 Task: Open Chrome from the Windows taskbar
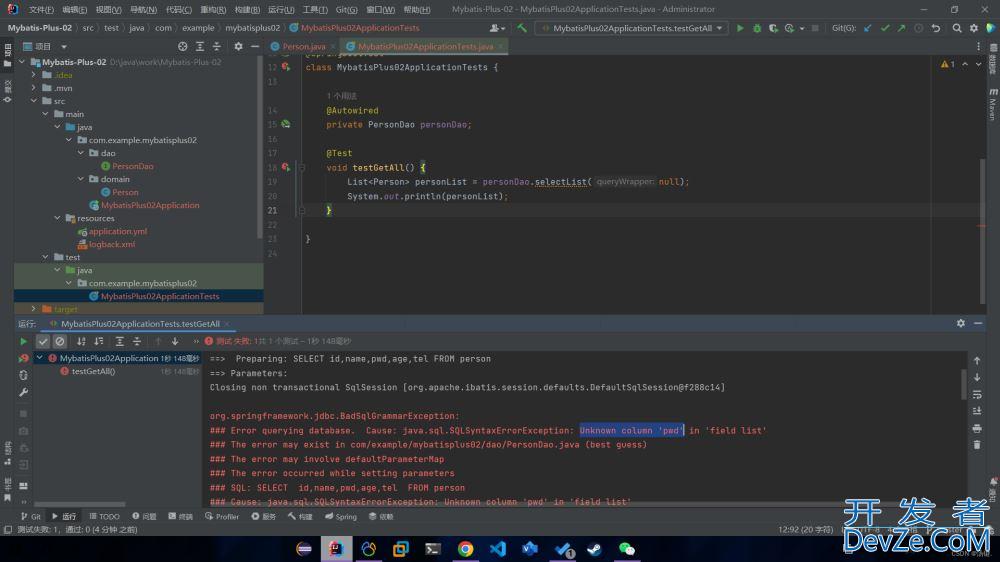[x=466, y=549]
